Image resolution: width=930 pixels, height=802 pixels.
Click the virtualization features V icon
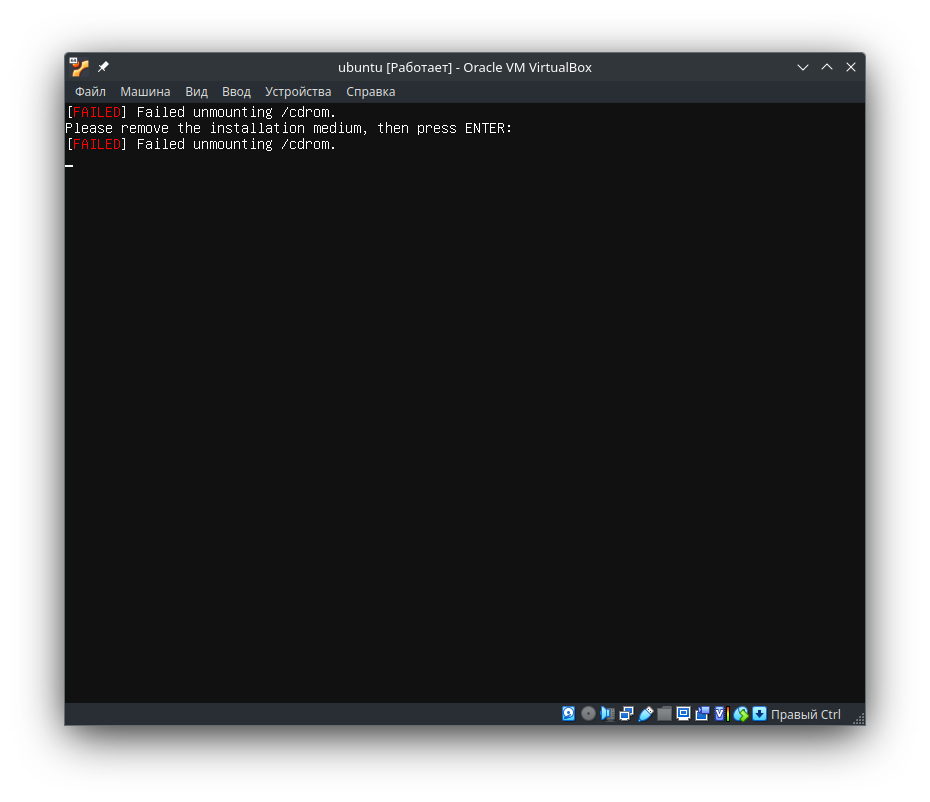click(719, 714)
